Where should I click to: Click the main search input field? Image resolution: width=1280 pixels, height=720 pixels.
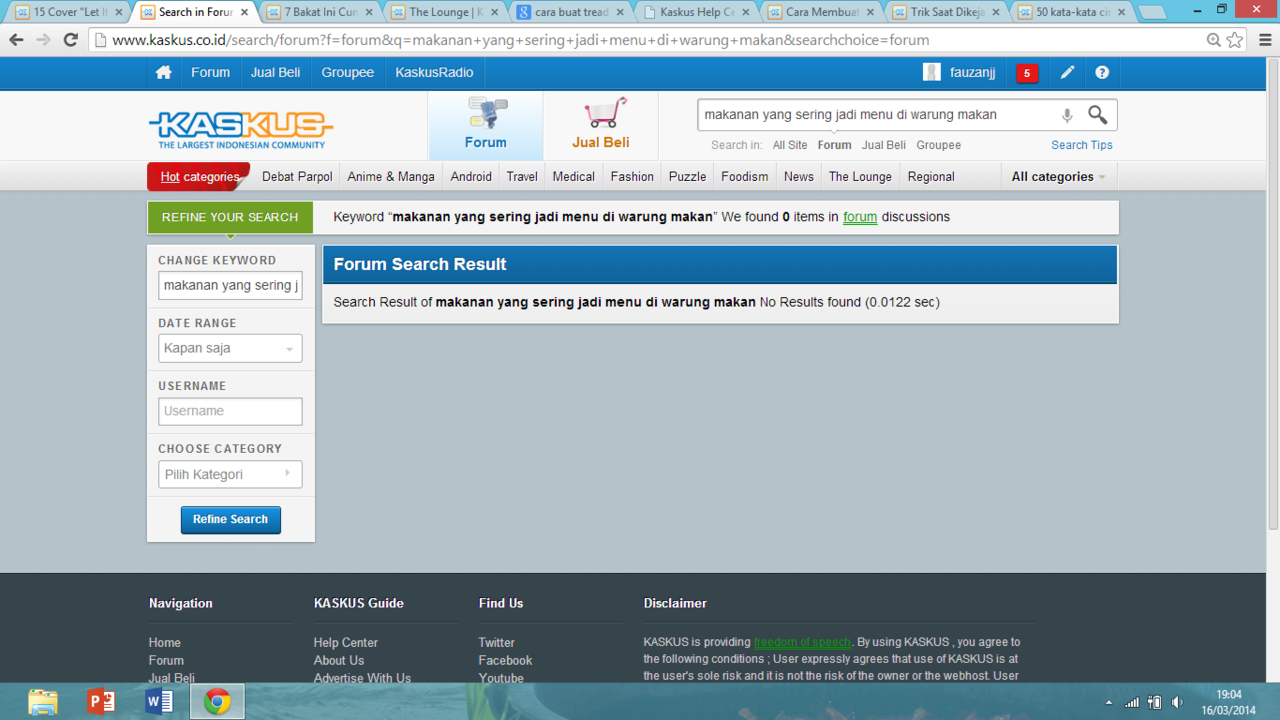point(877,115)
